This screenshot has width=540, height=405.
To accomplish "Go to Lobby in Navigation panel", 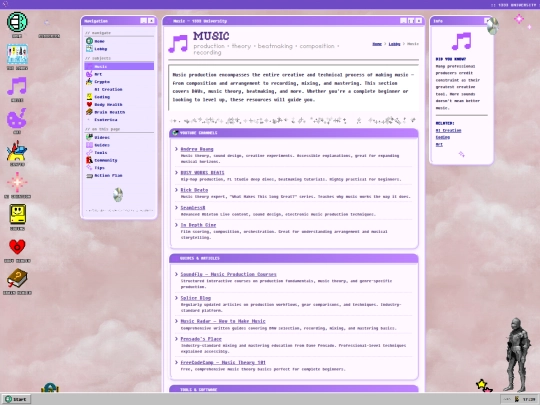I will point(119,49).
